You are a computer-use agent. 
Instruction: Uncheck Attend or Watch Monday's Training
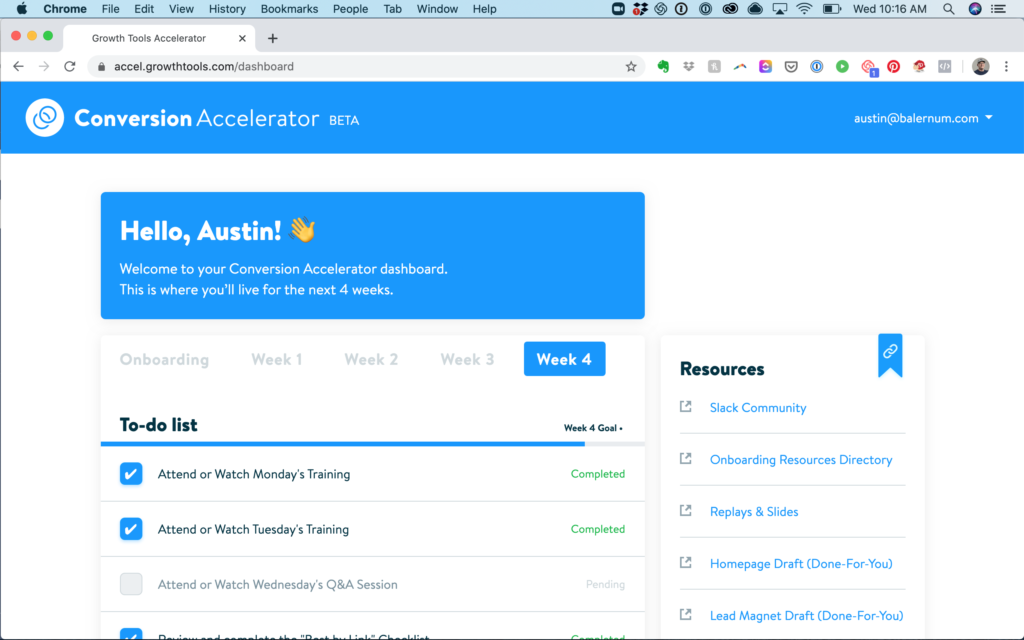click(131, 474)
